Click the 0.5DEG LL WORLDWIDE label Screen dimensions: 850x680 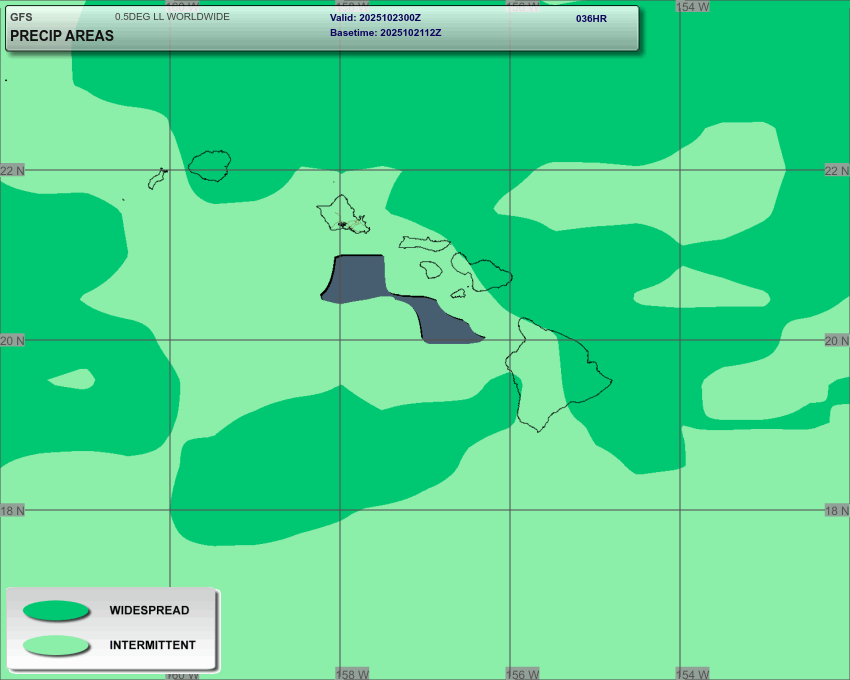172,17
